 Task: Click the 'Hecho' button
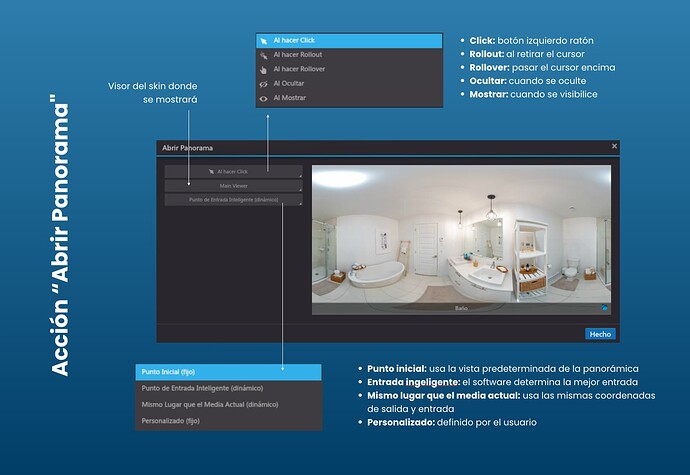click(x=600, y=334)
